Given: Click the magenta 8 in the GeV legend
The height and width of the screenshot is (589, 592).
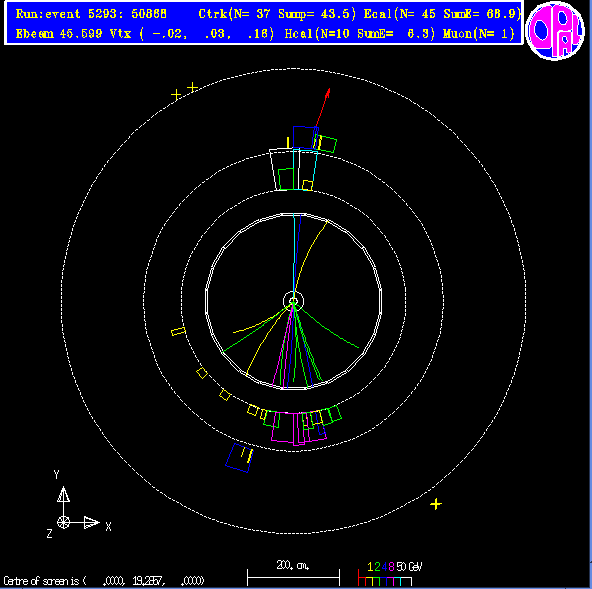Looking at the screenshot, I should pyautogui.click(x=391, y=566).
